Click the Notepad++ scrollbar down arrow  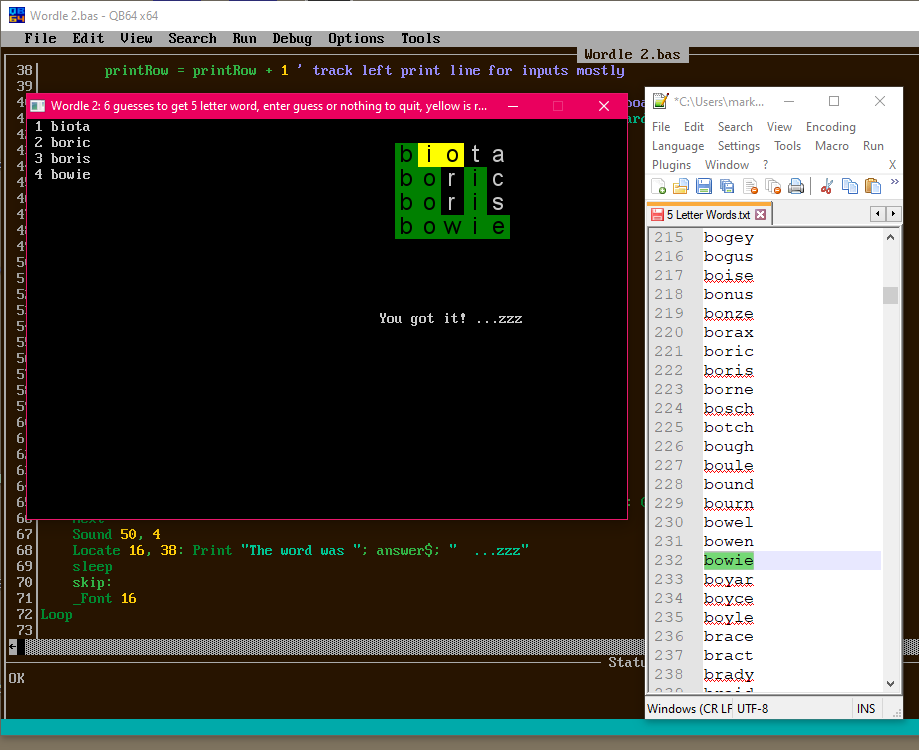pos(890,683)
